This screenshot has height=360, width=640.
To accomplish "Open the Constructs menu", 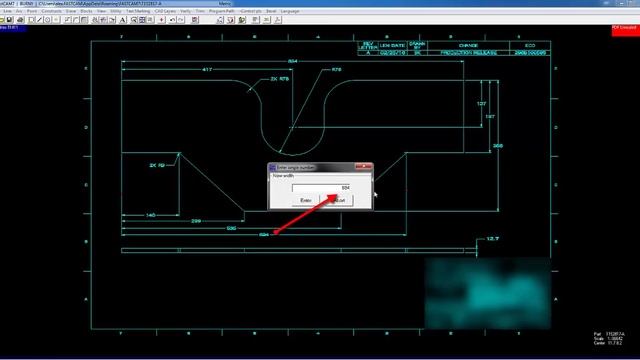I will pyautogui.click(x=51, y=11).
